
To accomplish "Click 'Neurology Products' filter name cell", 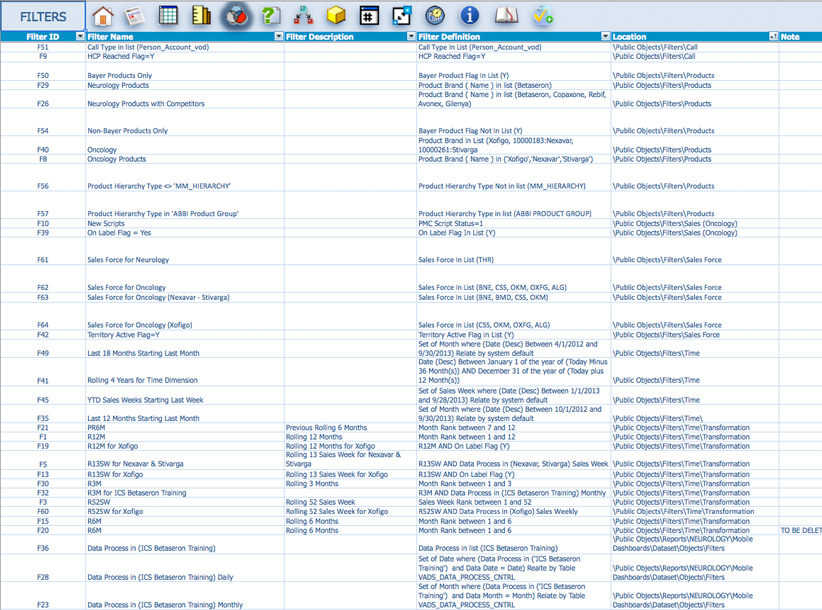I will [118, 85].
